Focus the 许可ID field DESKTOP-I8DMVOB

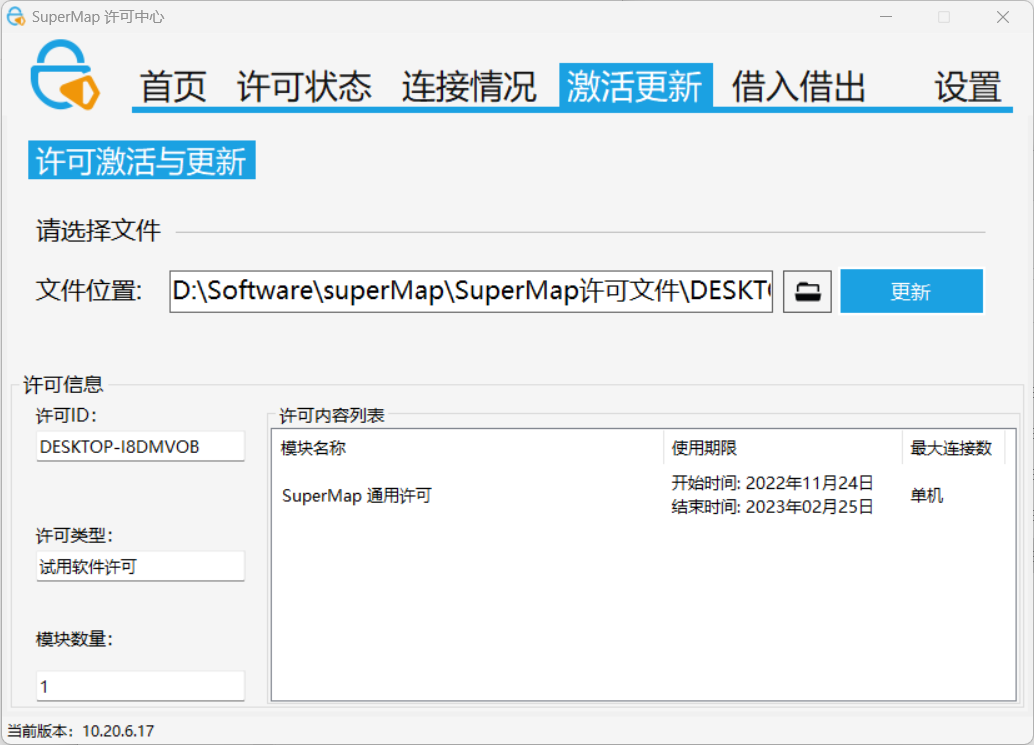pyautogui.click(x=140, y=446)
